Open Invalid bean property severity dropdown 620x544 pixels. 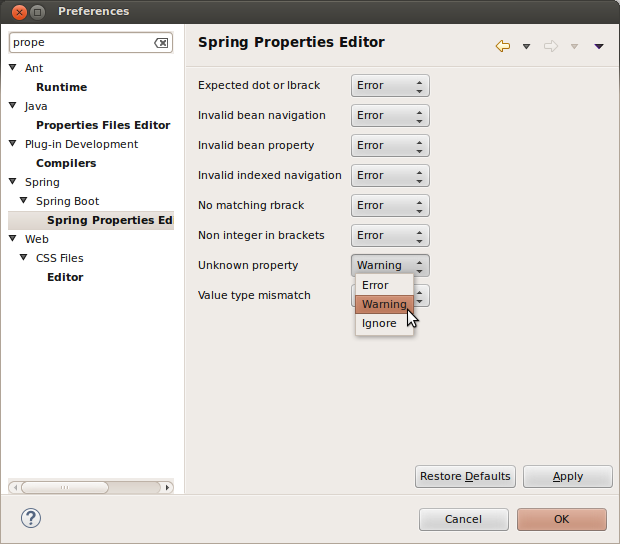tap(390, 145)
